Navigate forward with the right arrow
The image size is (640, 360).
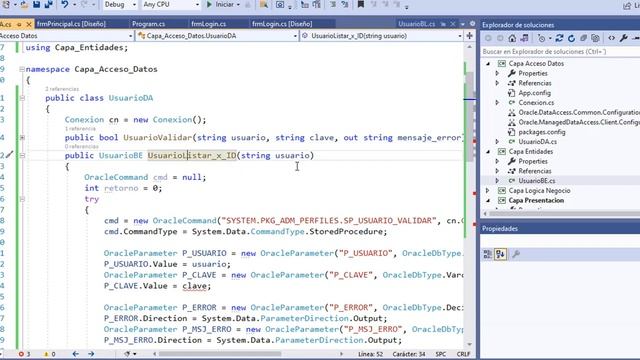click(x=91, y=354)
